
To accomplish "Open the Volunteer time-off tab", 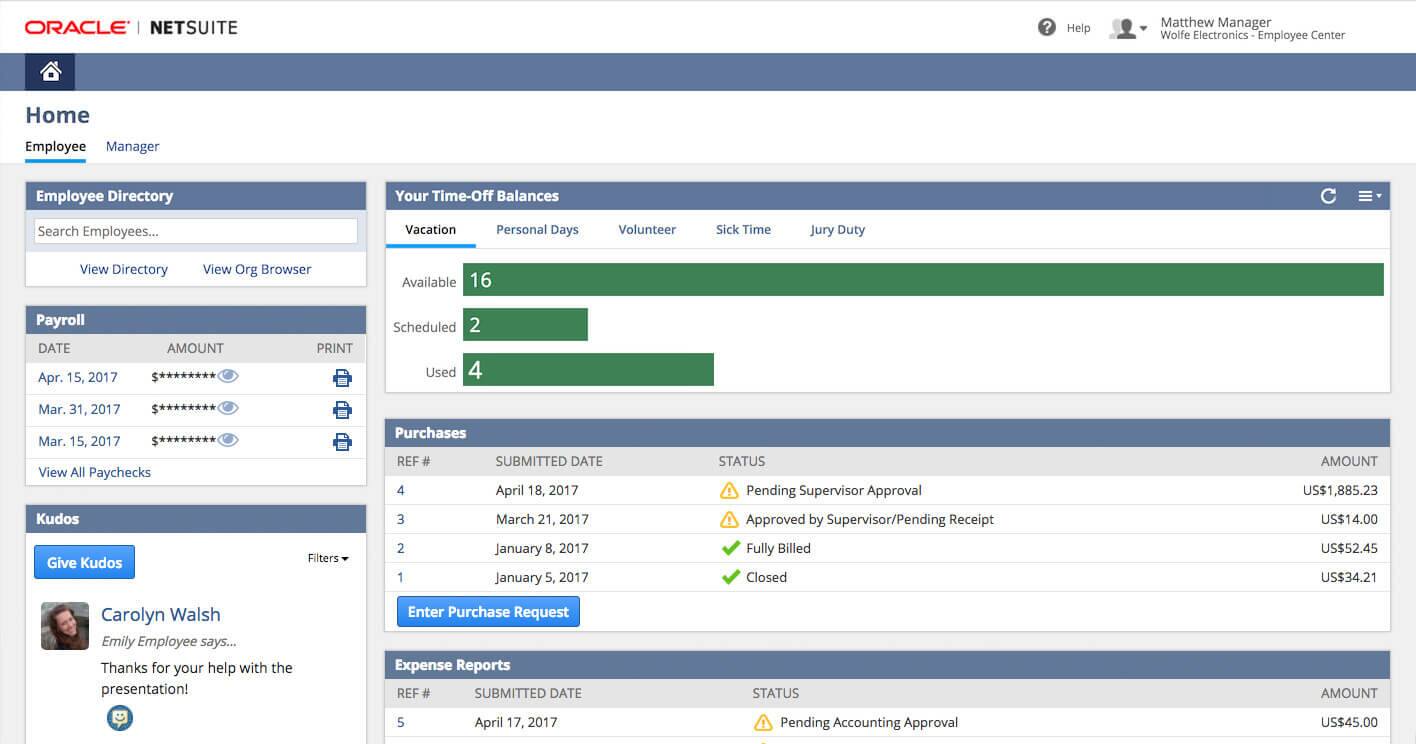I will pyautogui.click(x=647, y=229).
